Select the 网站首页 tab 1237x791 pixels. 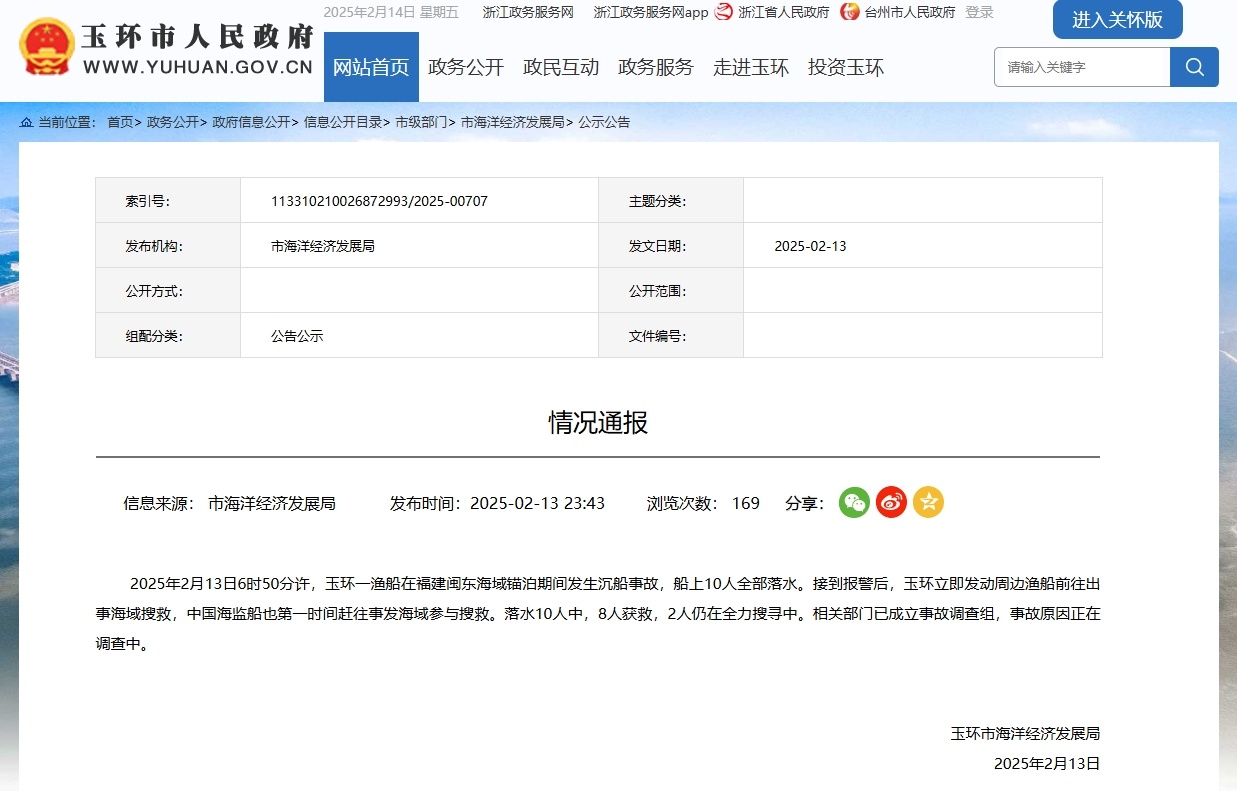(371, 67)
